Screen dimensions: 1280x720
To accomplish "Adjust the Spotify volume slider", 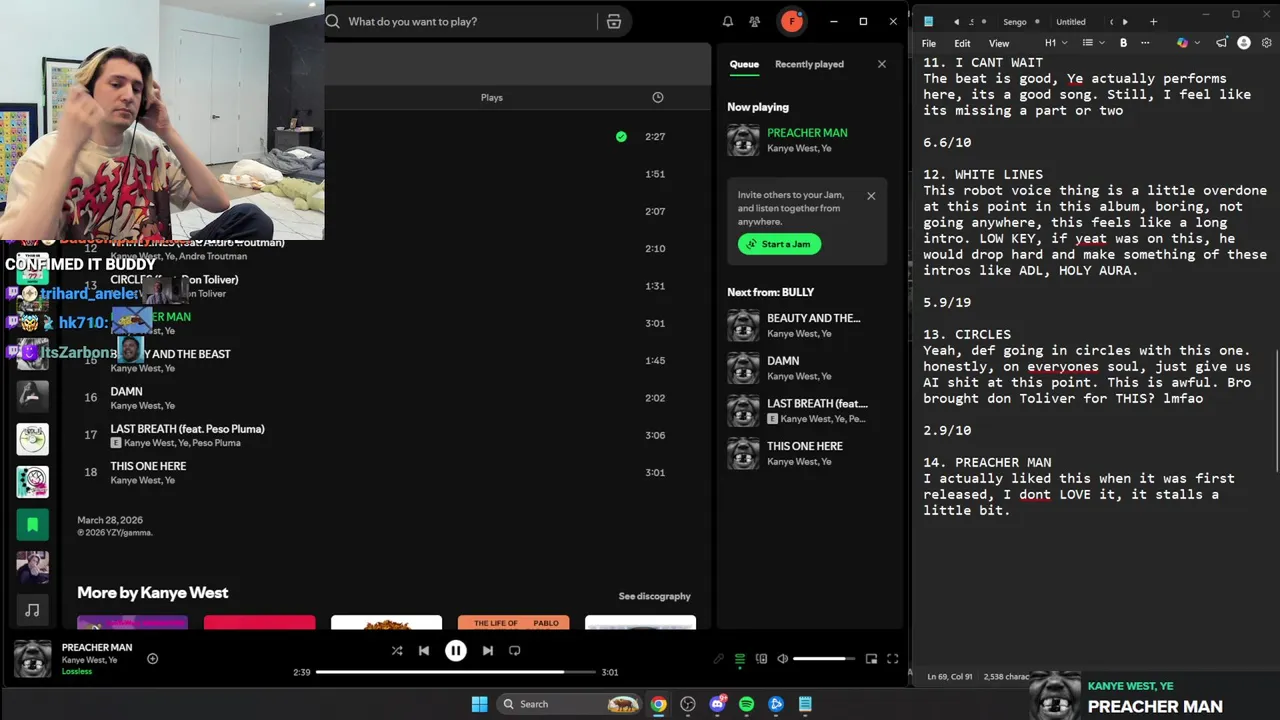I will point(825,659).
